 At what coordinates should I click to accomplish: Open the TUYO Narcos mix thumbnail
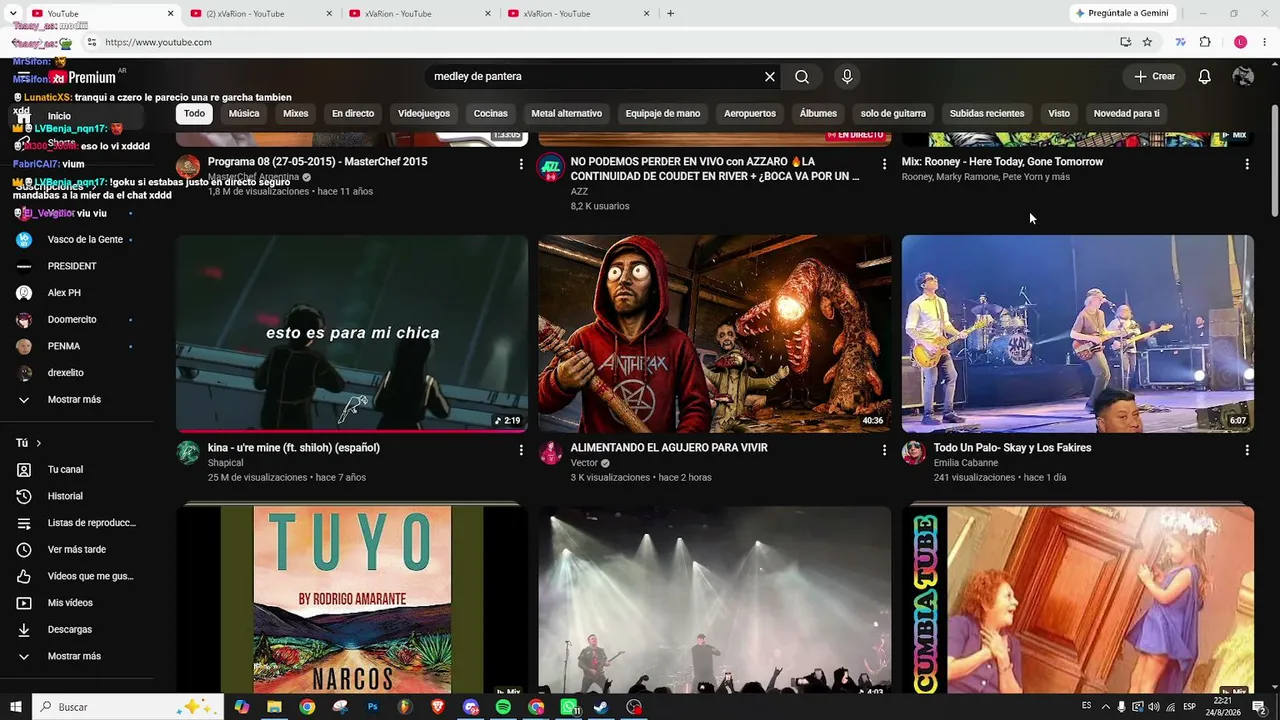352,600
